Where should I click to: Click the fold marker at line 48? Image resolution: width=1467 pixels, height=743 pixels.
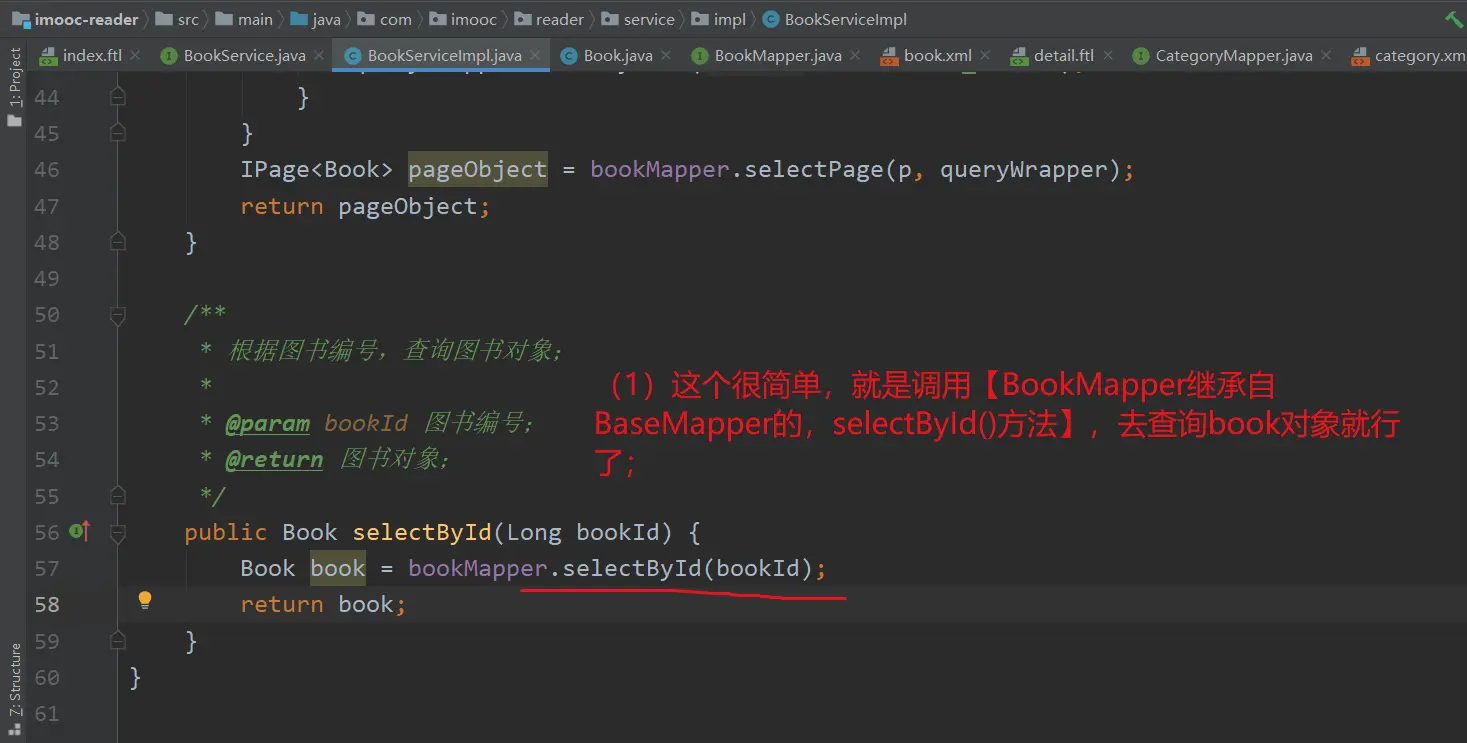(x=118, y=242)
